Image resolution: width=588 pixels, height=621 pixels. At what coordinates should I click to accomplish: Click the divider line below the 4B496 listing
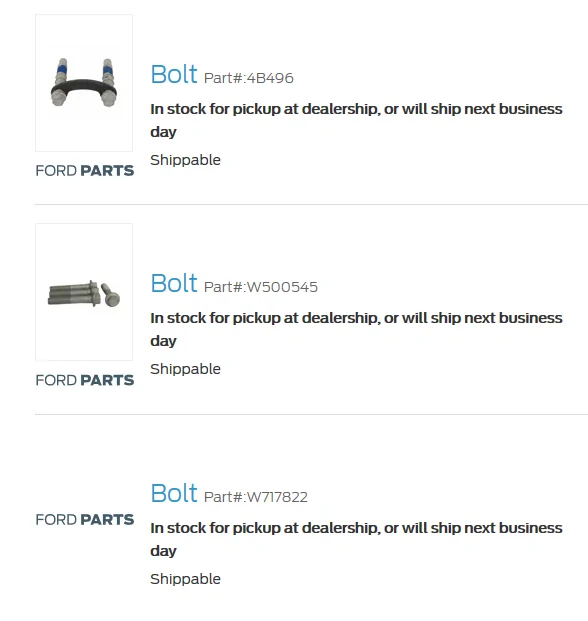[311, 204]
